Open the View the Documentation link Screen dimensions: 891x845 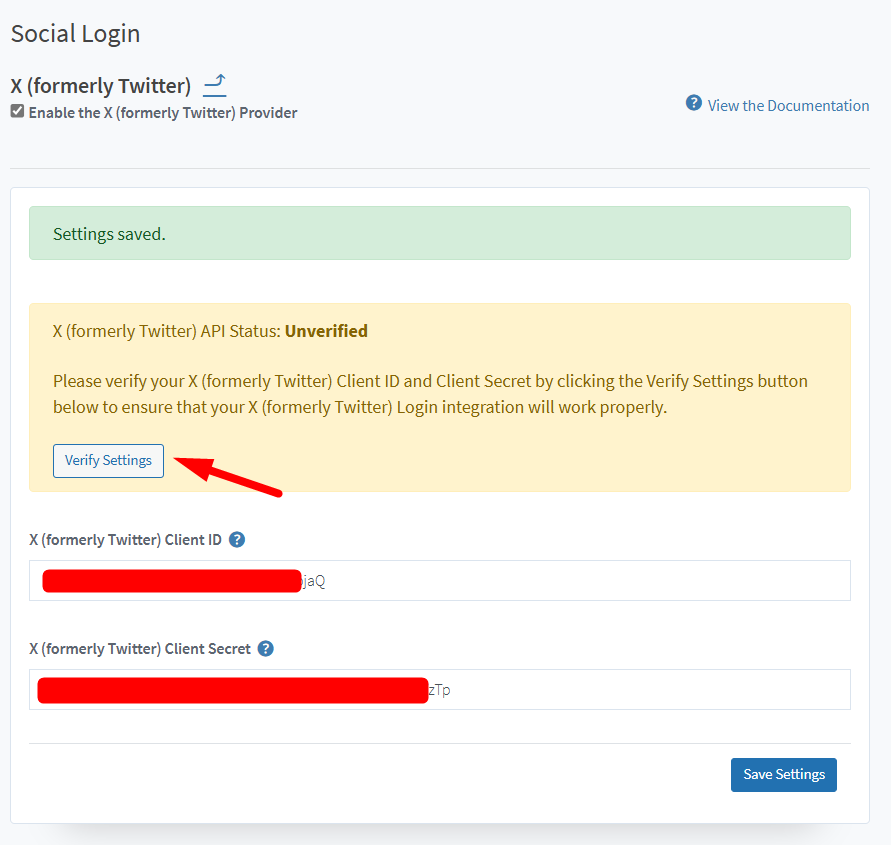(788, 106)
